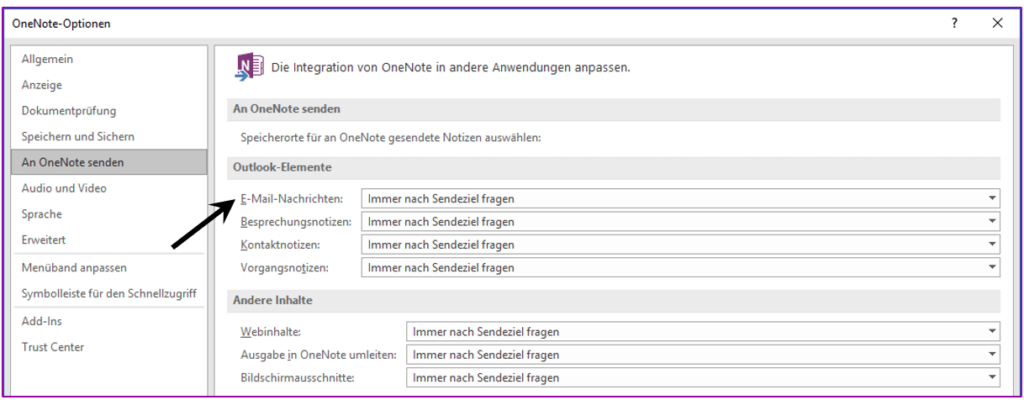Screen dimensions: 1024x400
Task: Close the OneNote-Optionen dialog
Action: [997, 24]
